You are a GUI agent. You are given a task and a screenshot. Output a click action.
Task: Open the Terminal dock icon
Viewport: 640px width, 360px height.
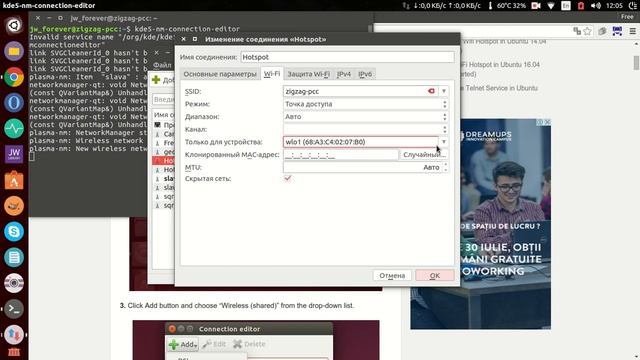[x=14, y=309]
